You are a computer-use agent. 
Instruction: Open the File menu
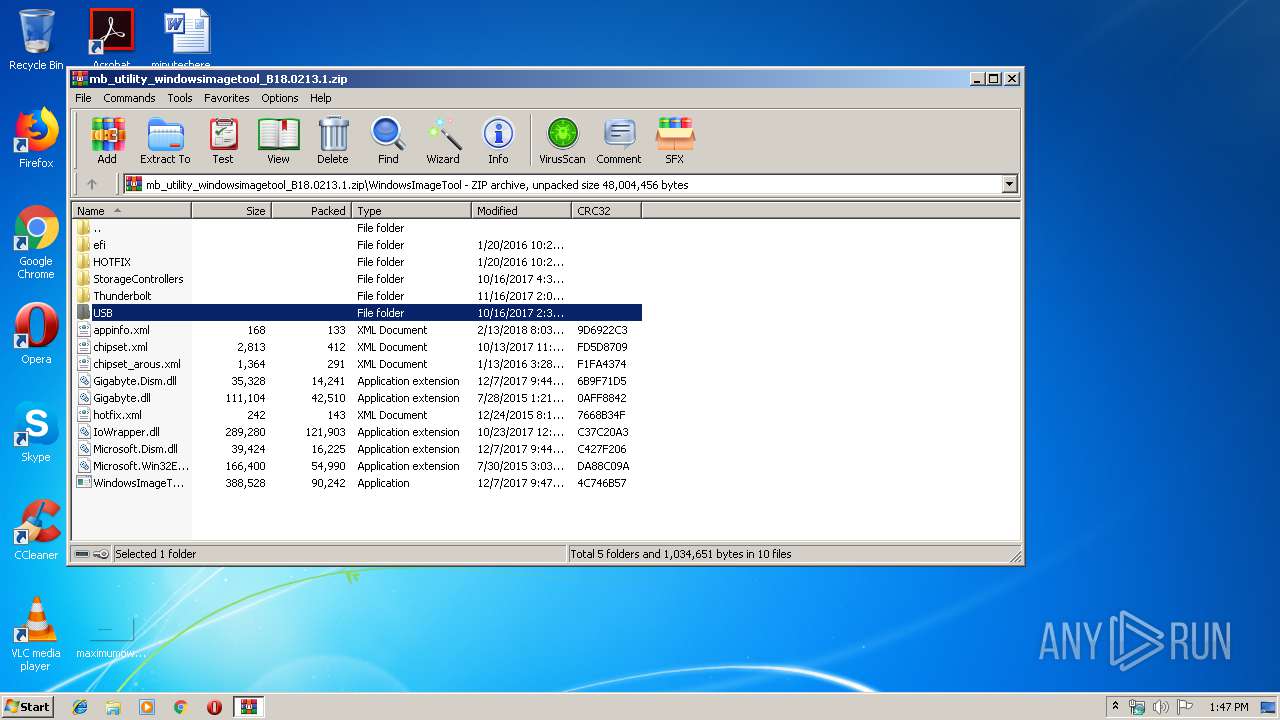[x=83, y=98]
